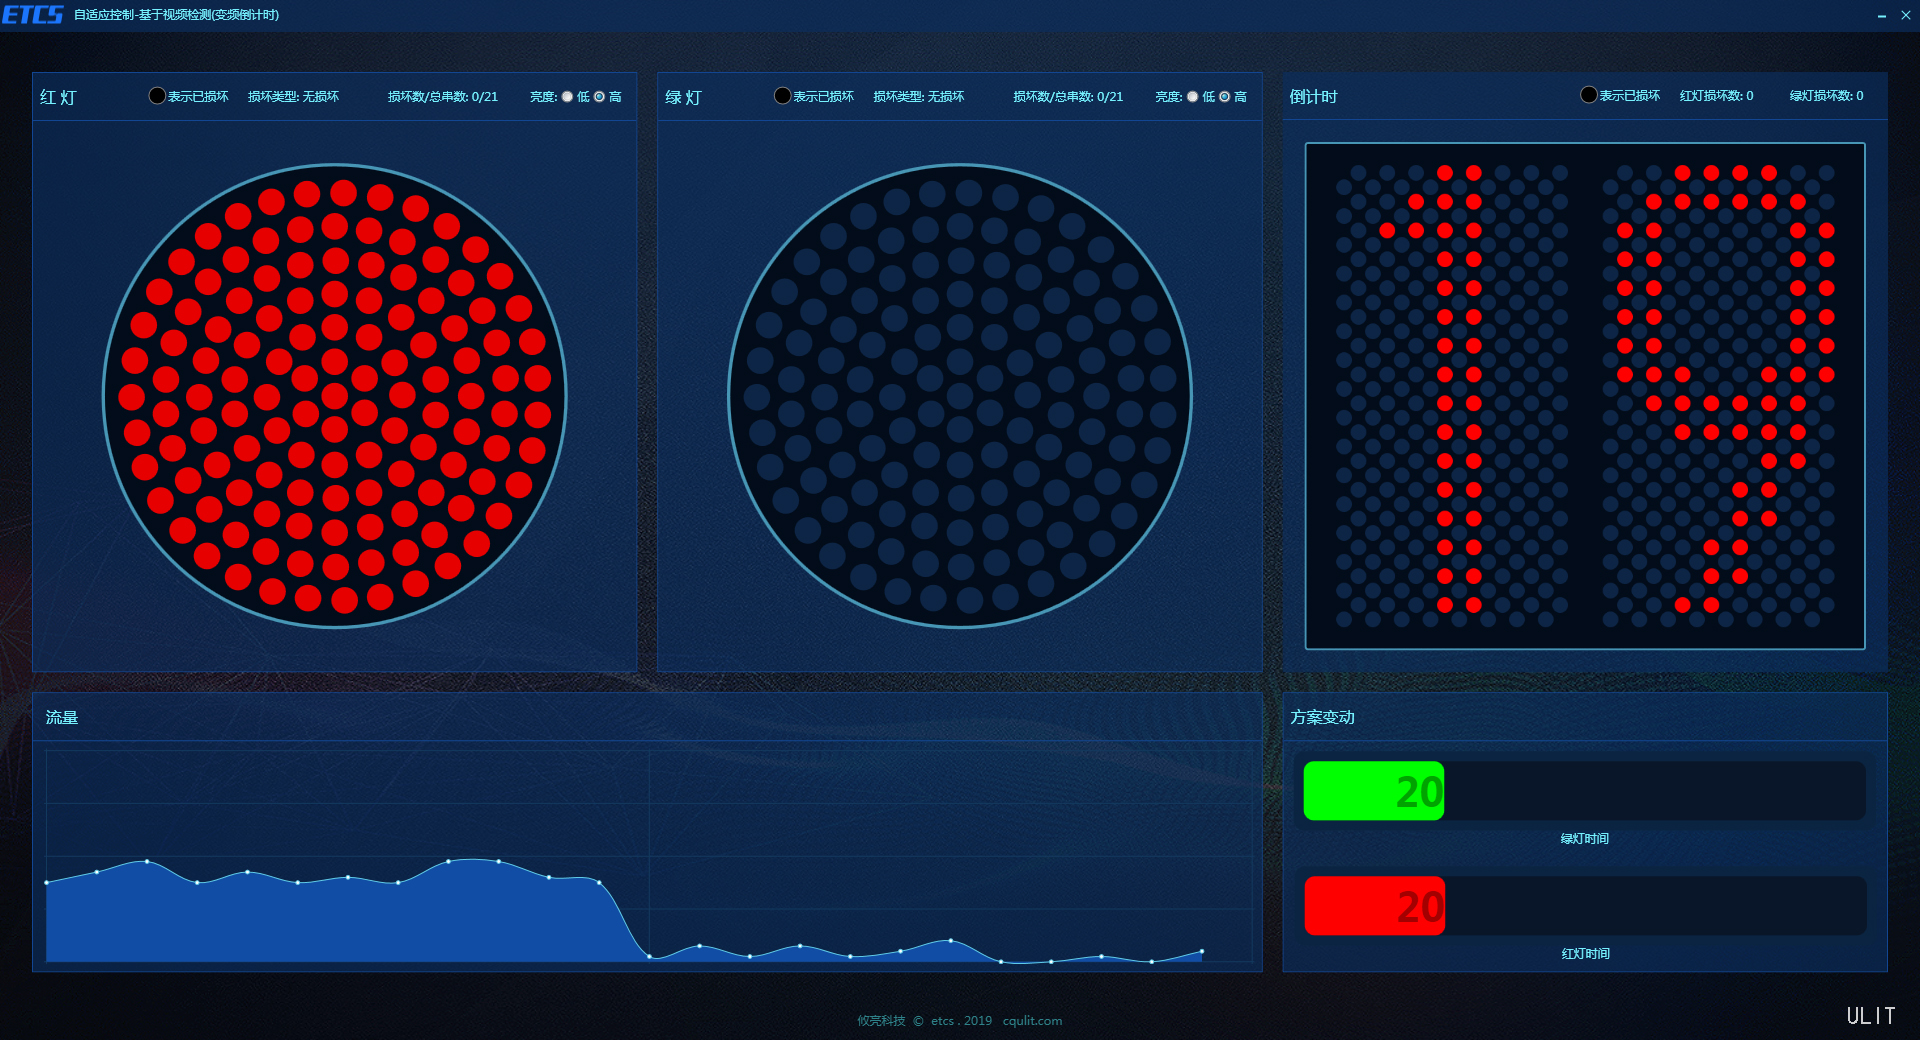
Task: Set 绿灯 brightness to 低
Action: pyautogui.click(x=1193, y=97)
